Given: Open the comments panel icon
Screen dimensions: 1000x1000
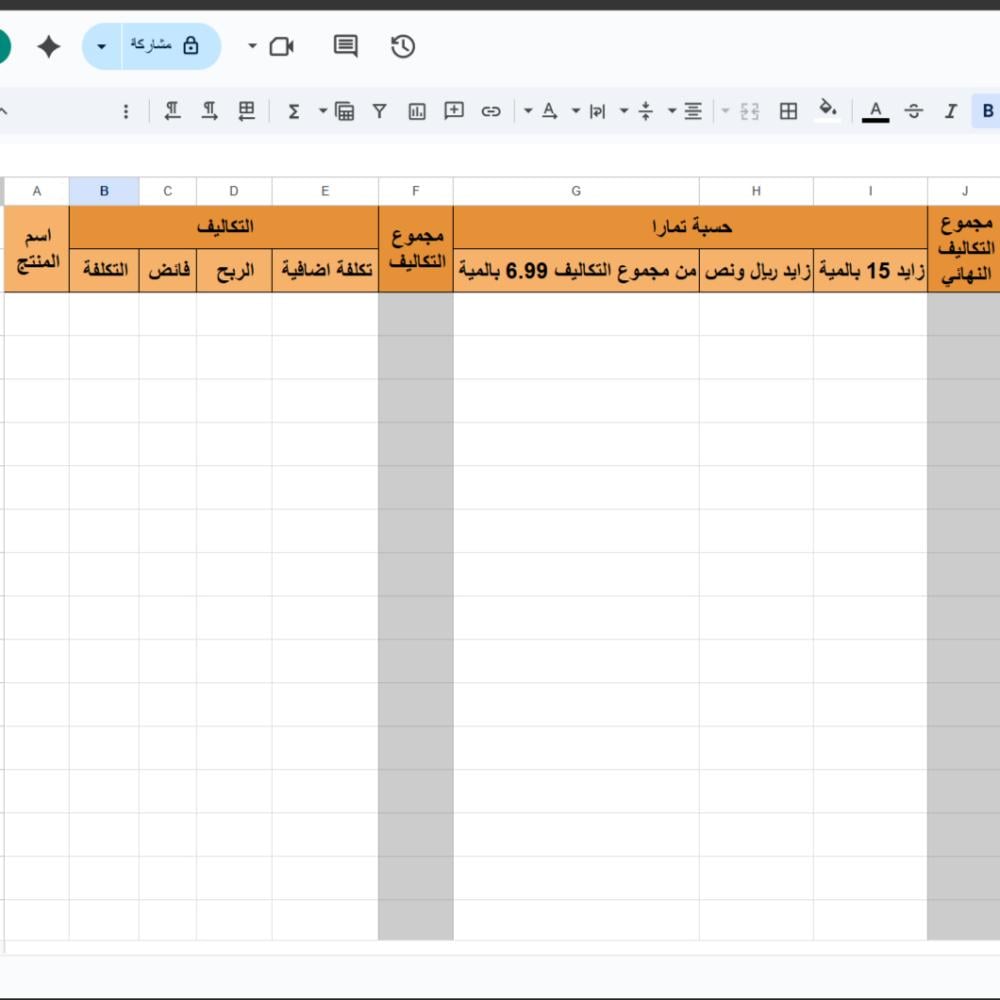Looking at the screenshot, I should tap(346, 46).
